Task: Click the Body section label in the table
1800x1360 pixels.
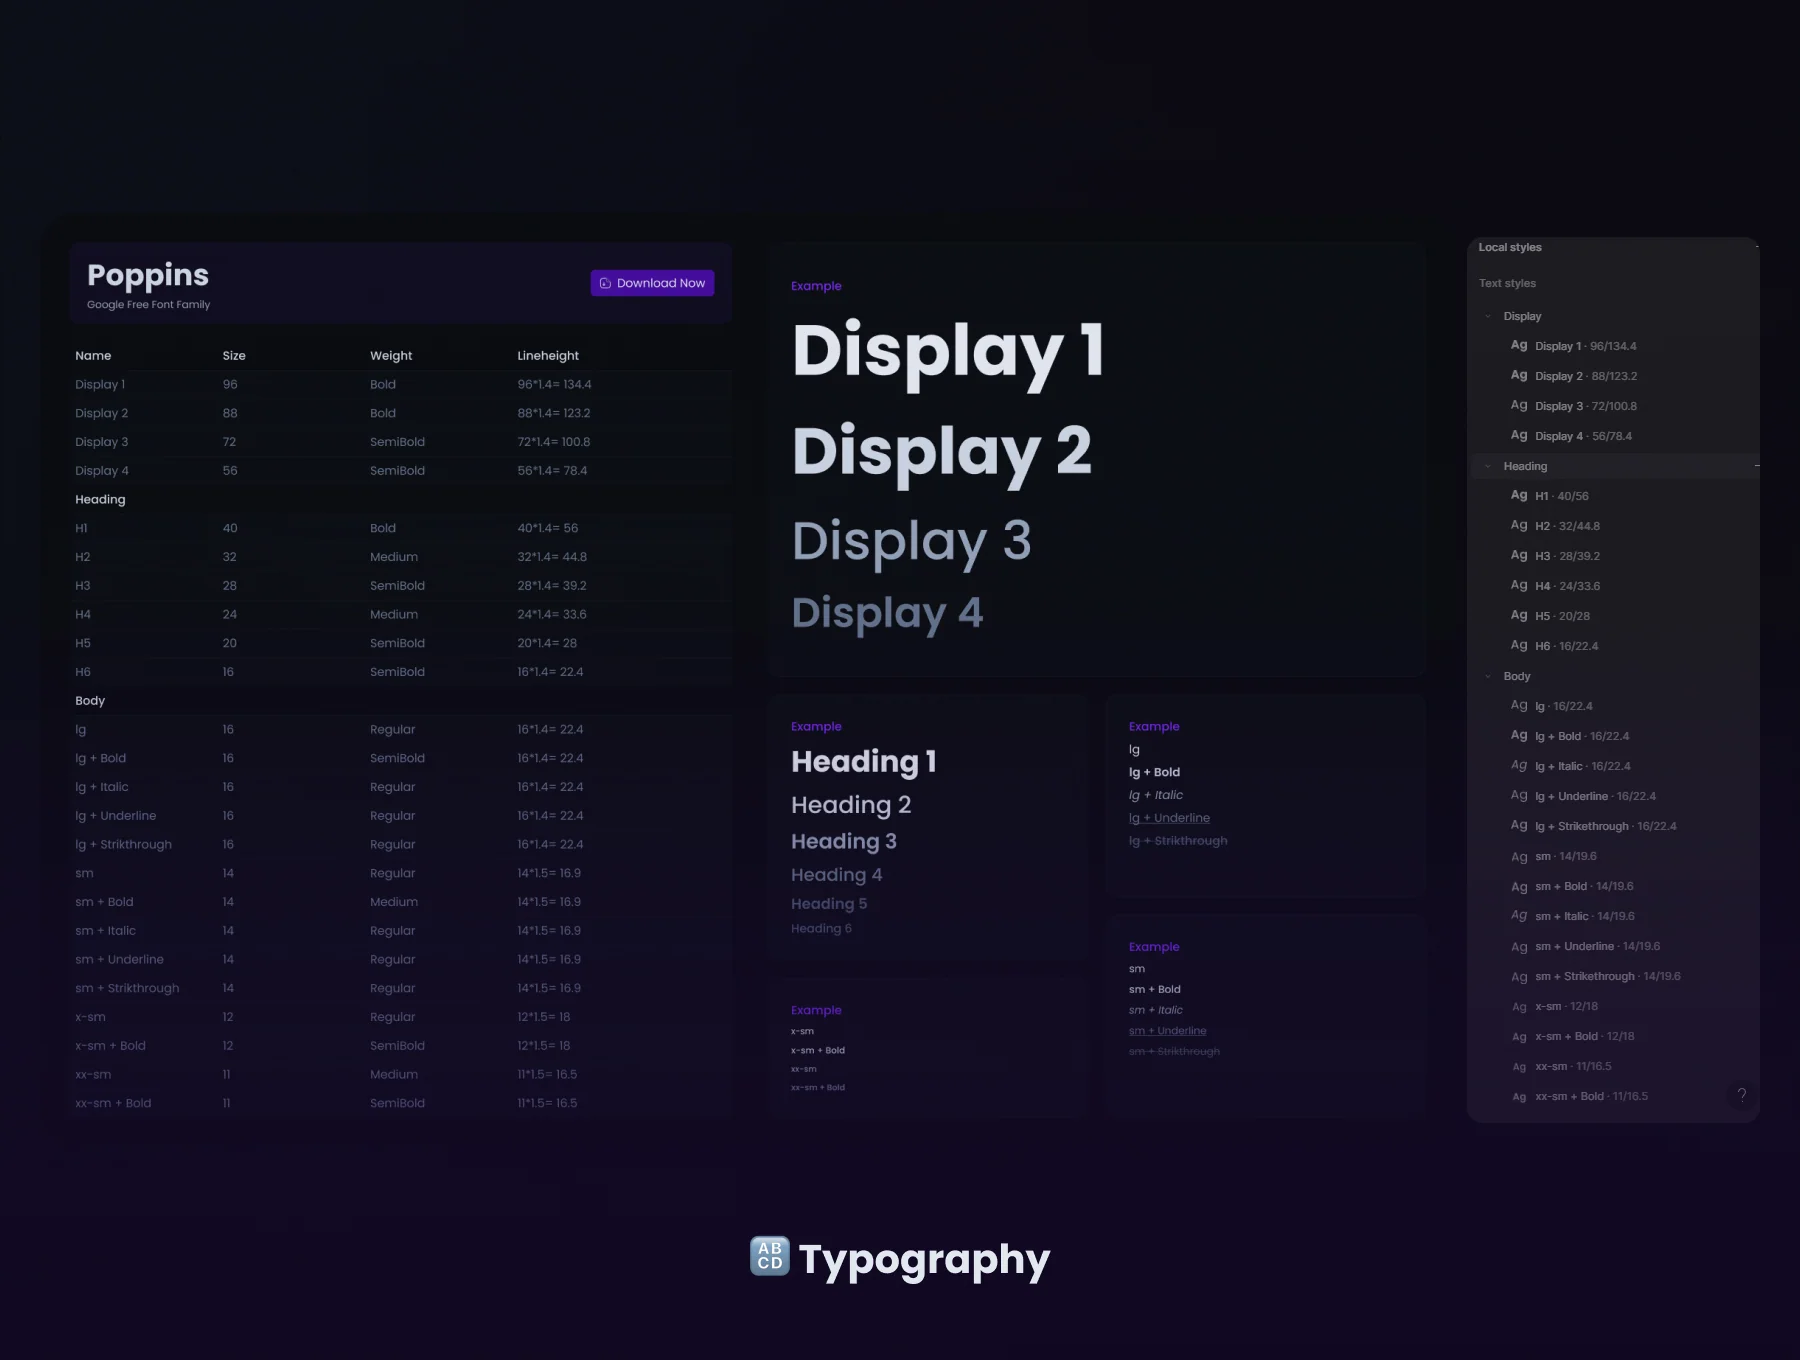Action: (90, 701)
